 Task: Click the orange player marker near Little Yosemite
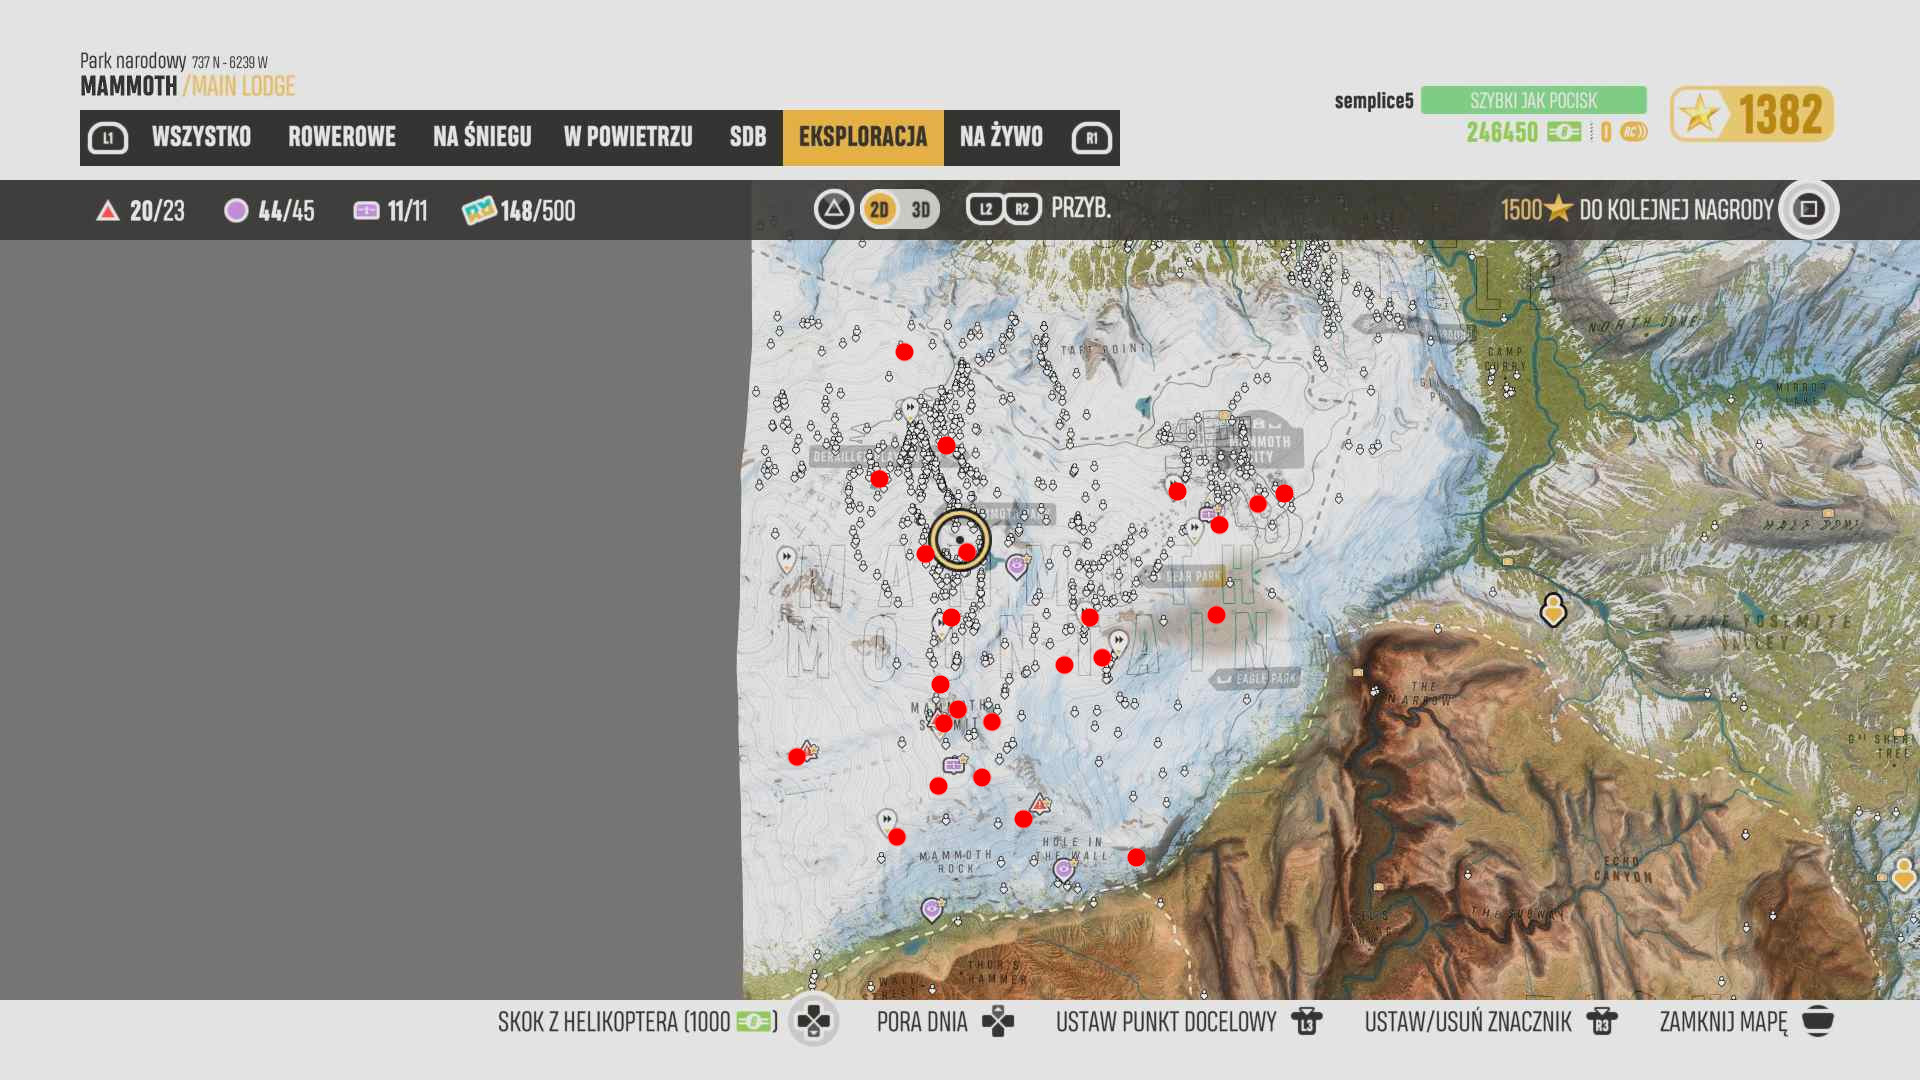point(1552,609)
